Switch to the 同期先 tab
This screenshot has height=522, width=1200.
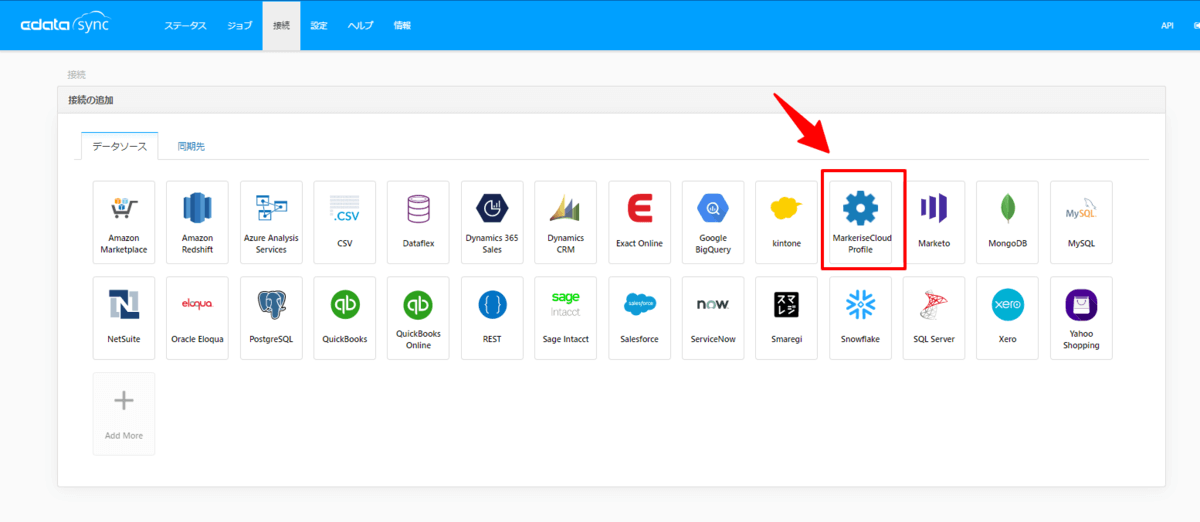191,146
